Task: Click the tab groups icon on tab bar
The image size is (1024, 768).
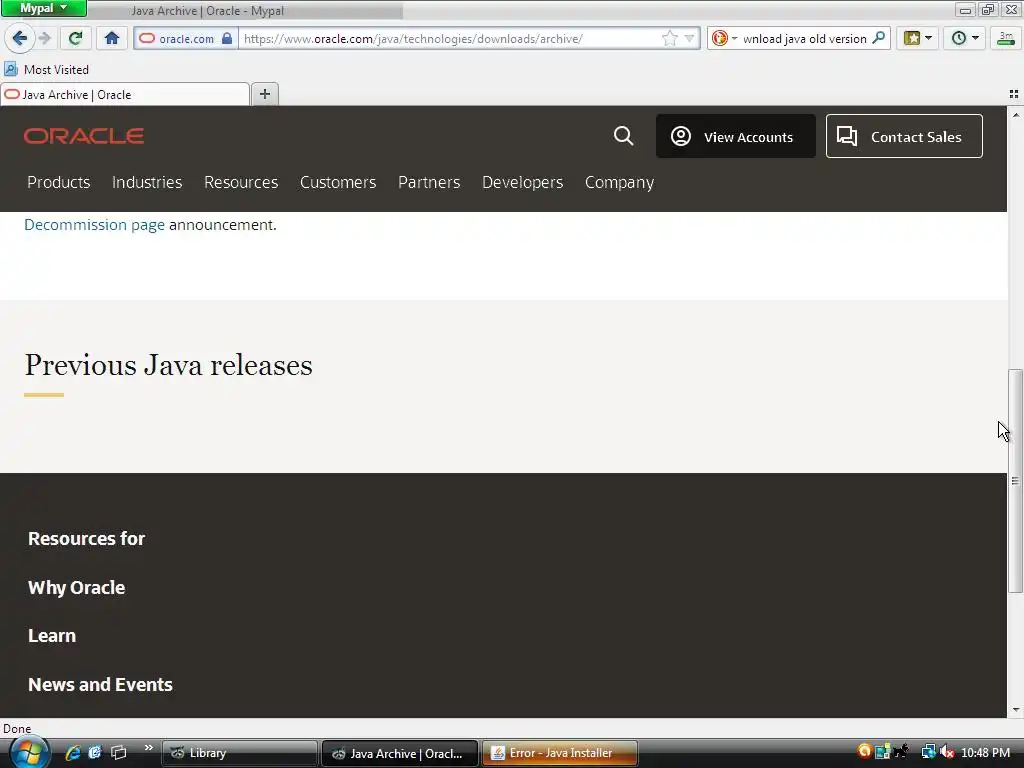Action: [x=1014, y=95]
